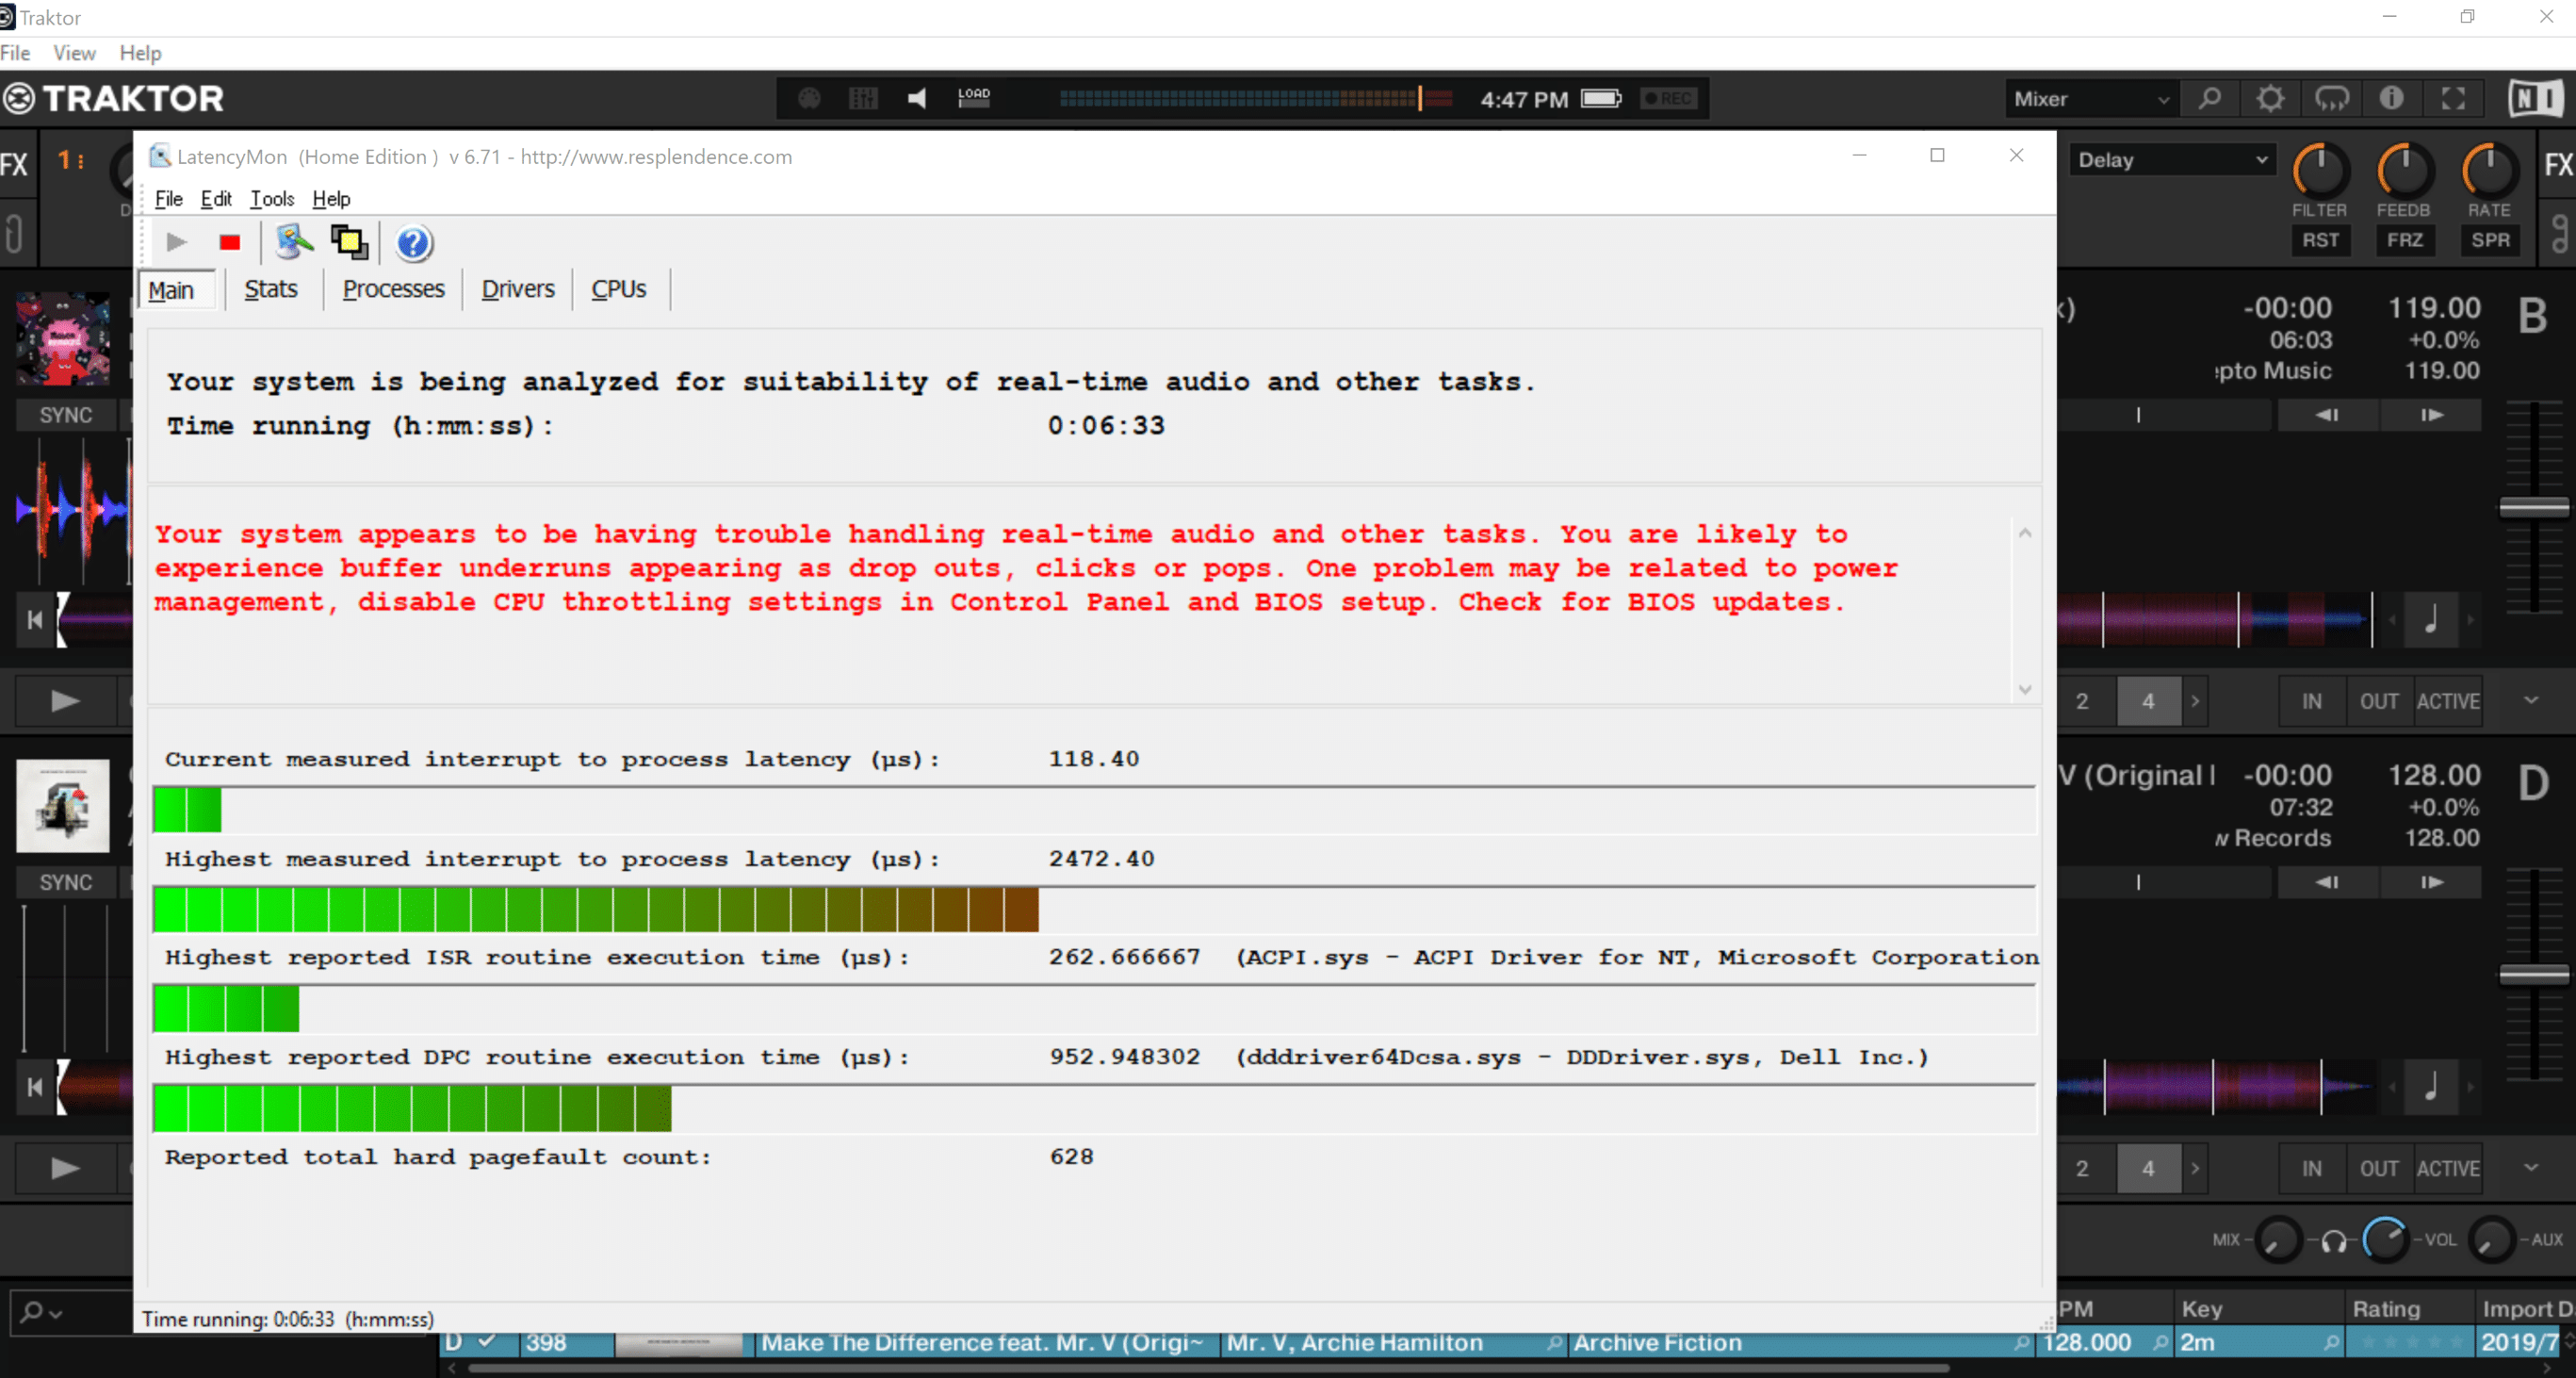Open Mixer layout dropdown
Viewport: 2576px width, 1378px height.
point(2091,99)
